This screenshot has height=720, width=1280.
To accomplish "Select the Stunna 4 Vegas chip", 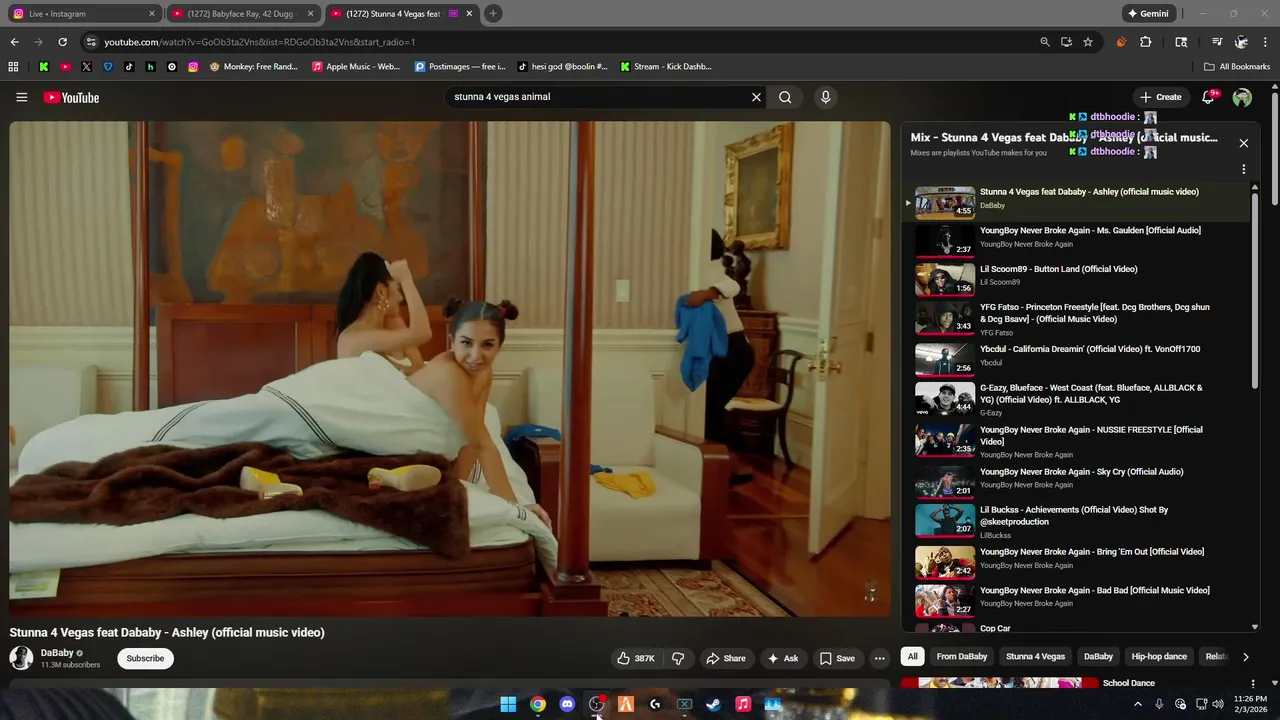I will coord(1035,657).
